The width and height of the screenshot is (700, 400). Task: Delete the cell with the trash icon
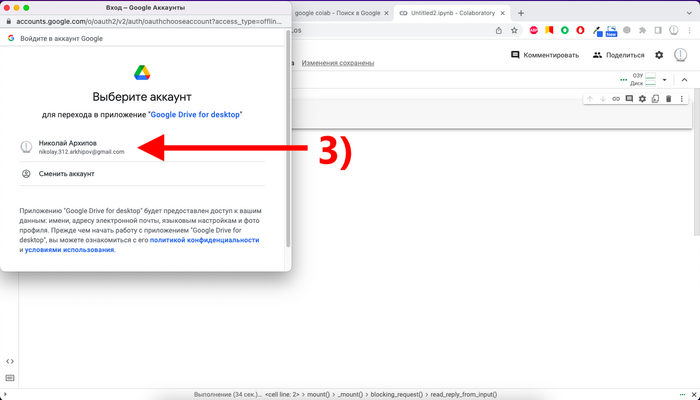(668, 99)
